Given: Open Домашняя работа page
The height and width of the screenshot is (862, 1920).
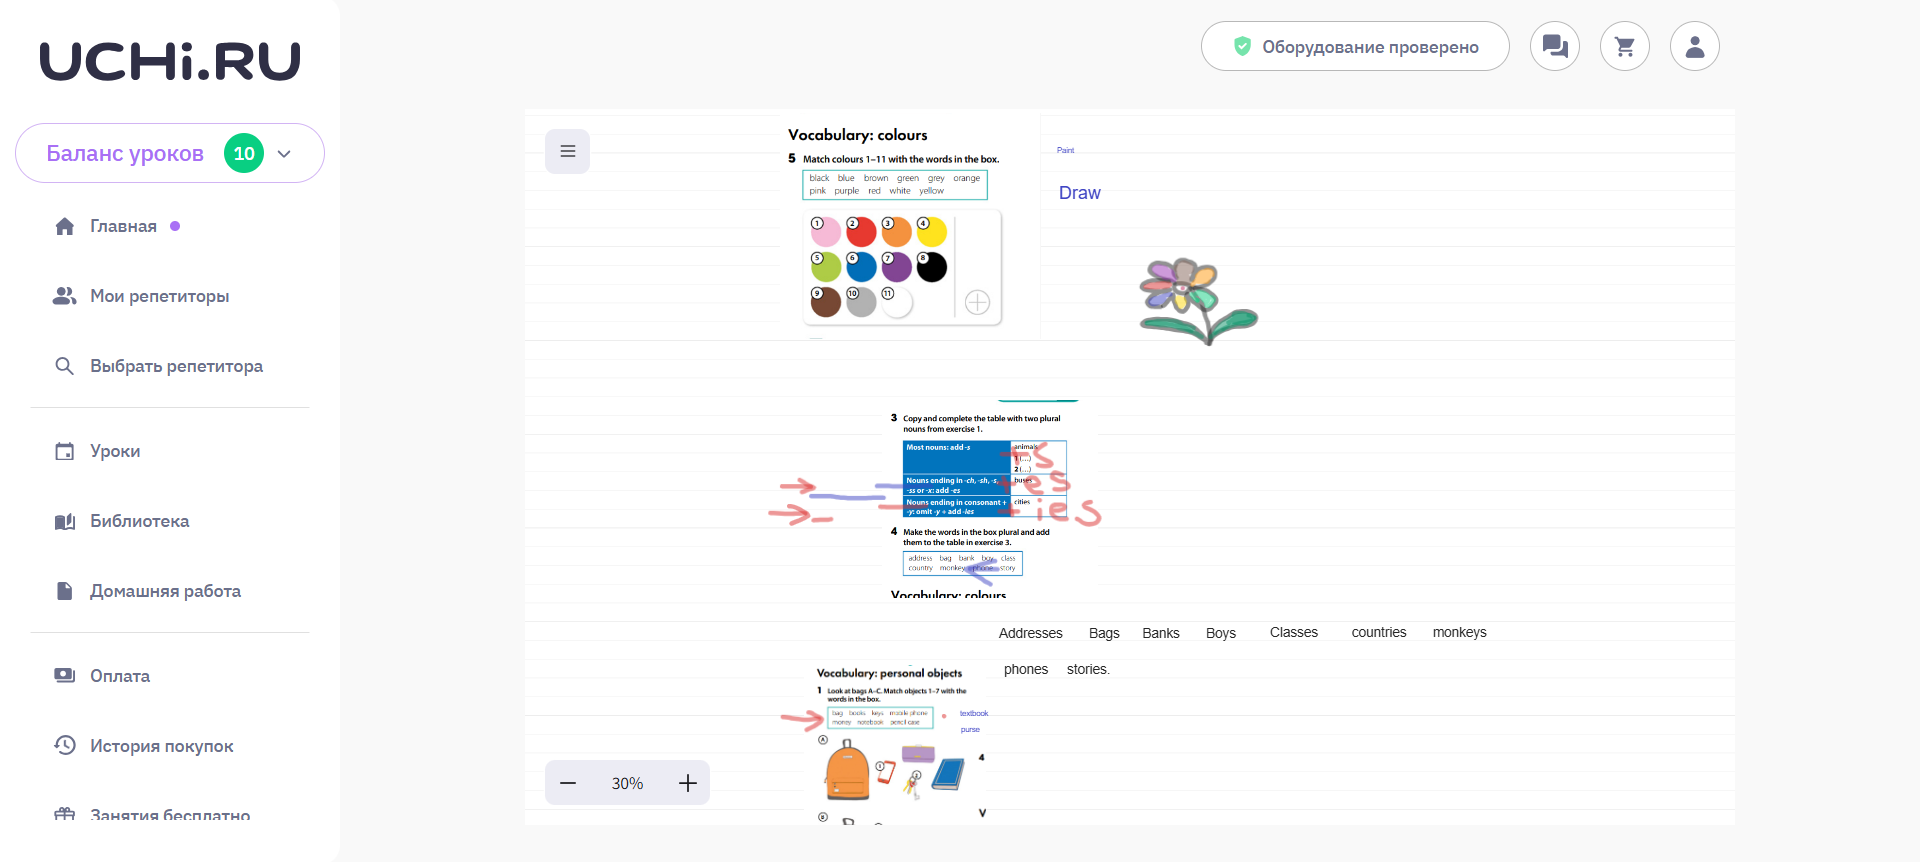Looking at the screenshot, I should (165, 591).
